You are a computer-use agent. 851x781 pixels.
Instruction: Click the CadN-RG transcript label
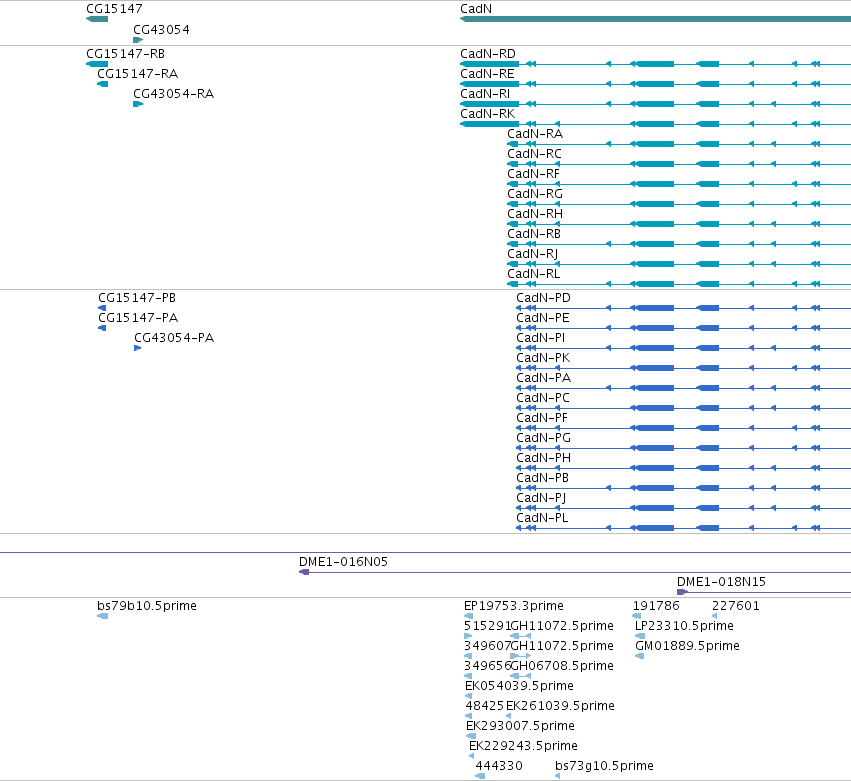pyautogui.click(x=535, y=194)
